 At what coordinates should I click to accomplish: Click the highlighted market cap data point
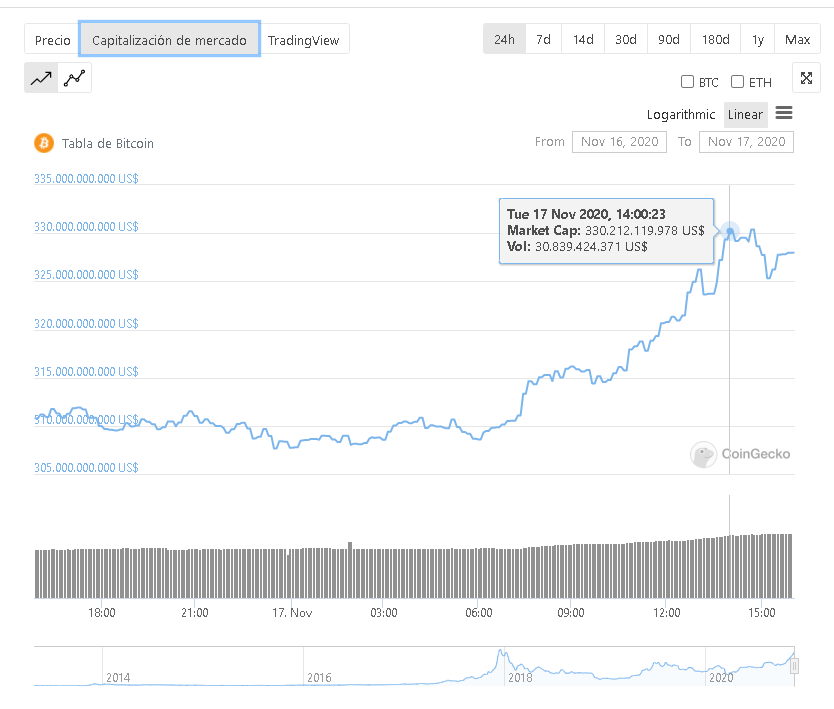[x=730, y=232]
